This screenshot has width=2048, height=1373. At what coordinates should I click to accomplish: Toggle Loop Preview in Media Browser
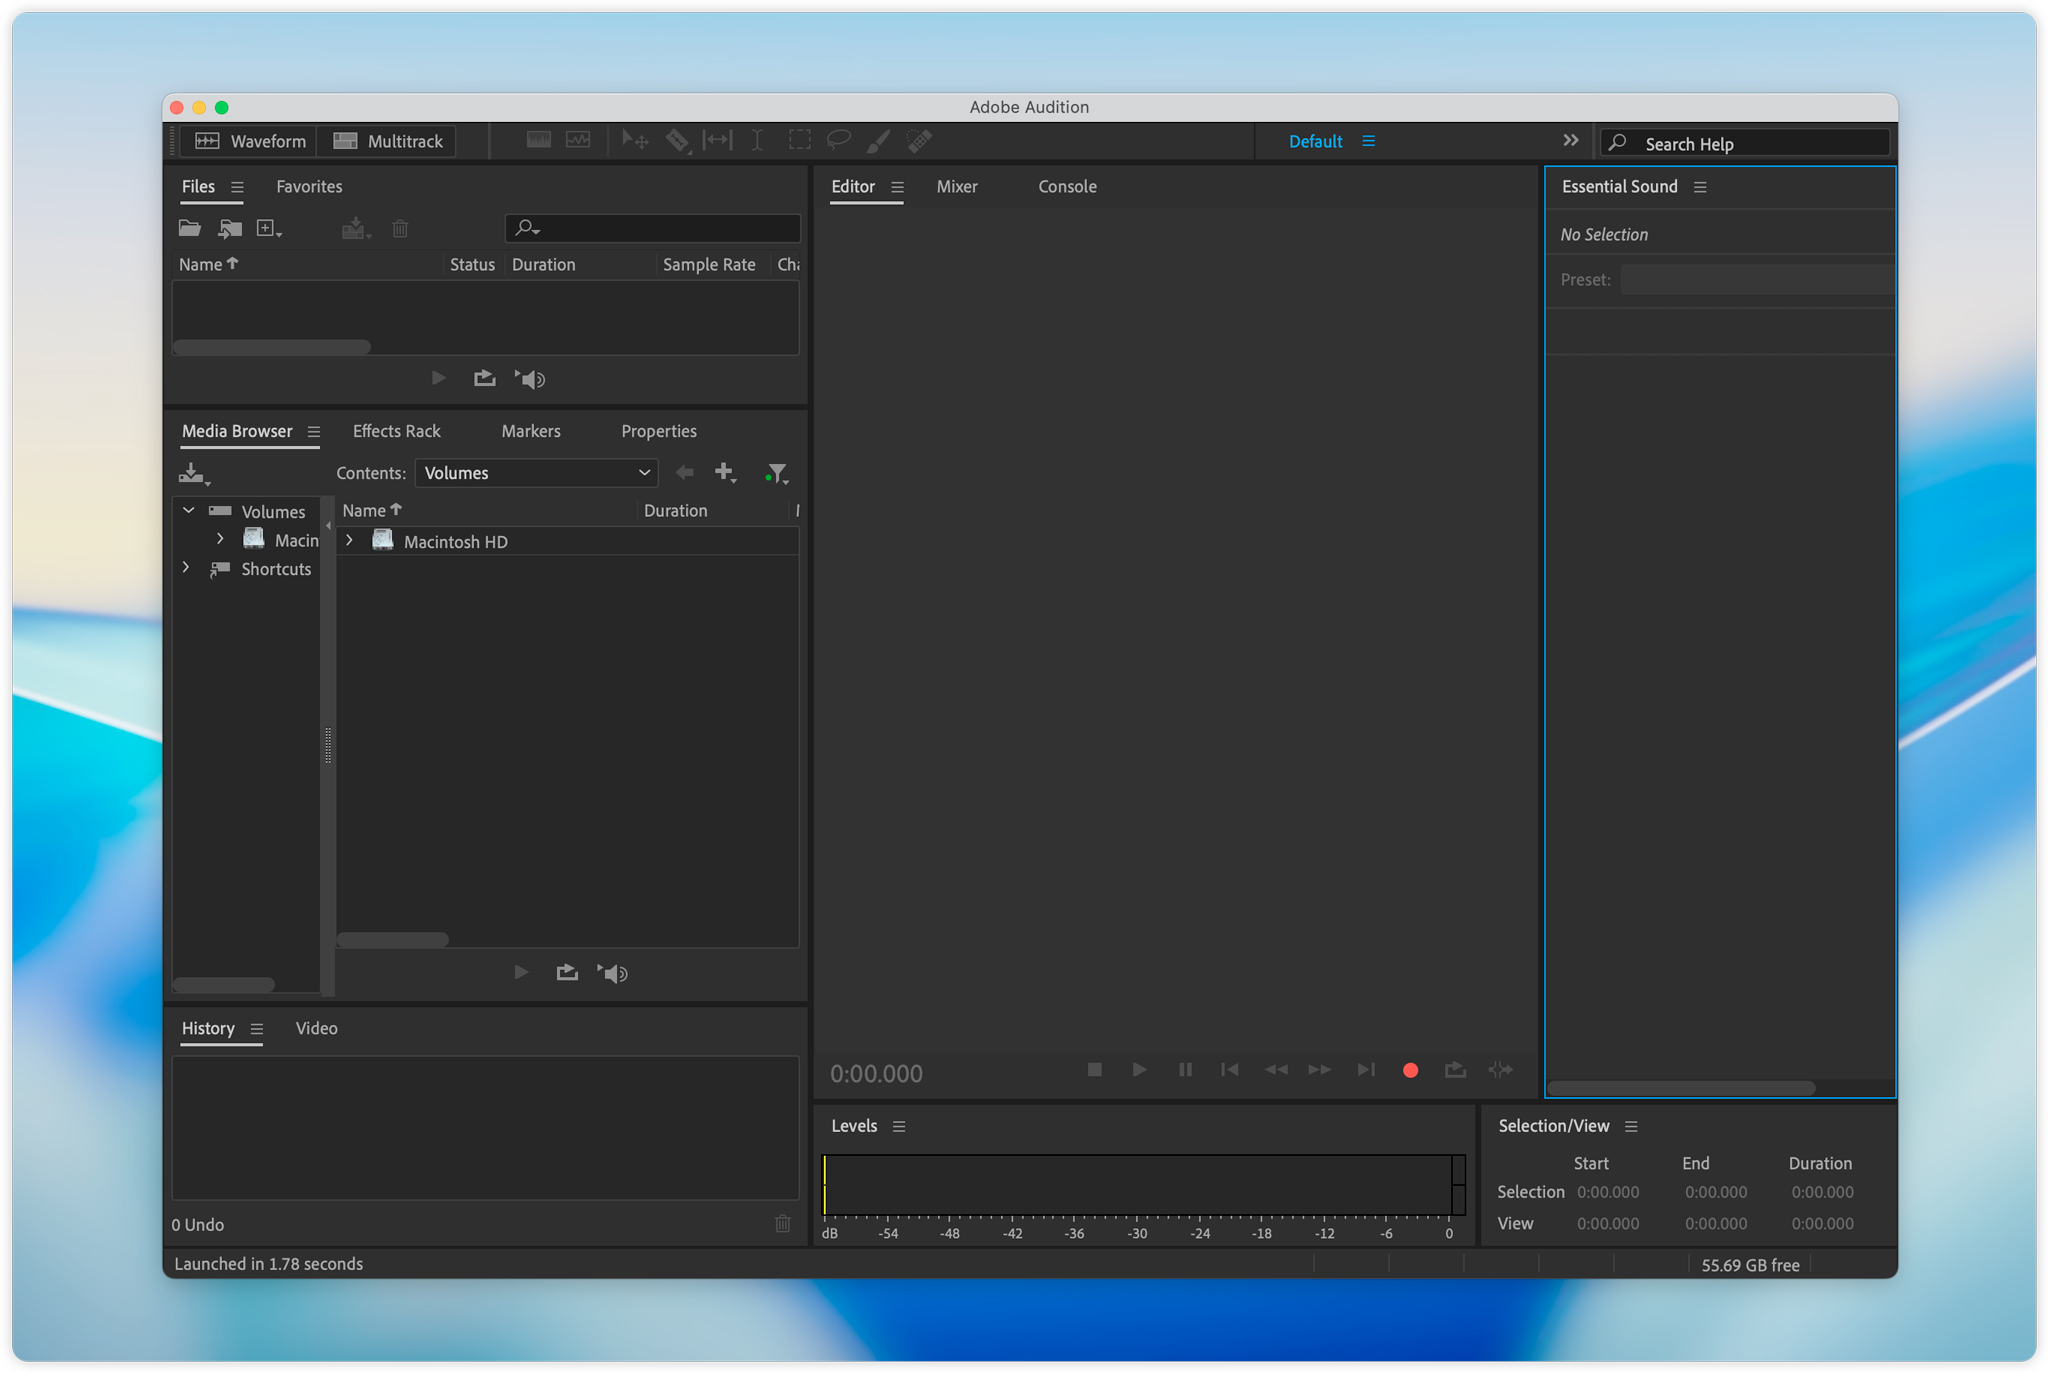click(567, 973)
